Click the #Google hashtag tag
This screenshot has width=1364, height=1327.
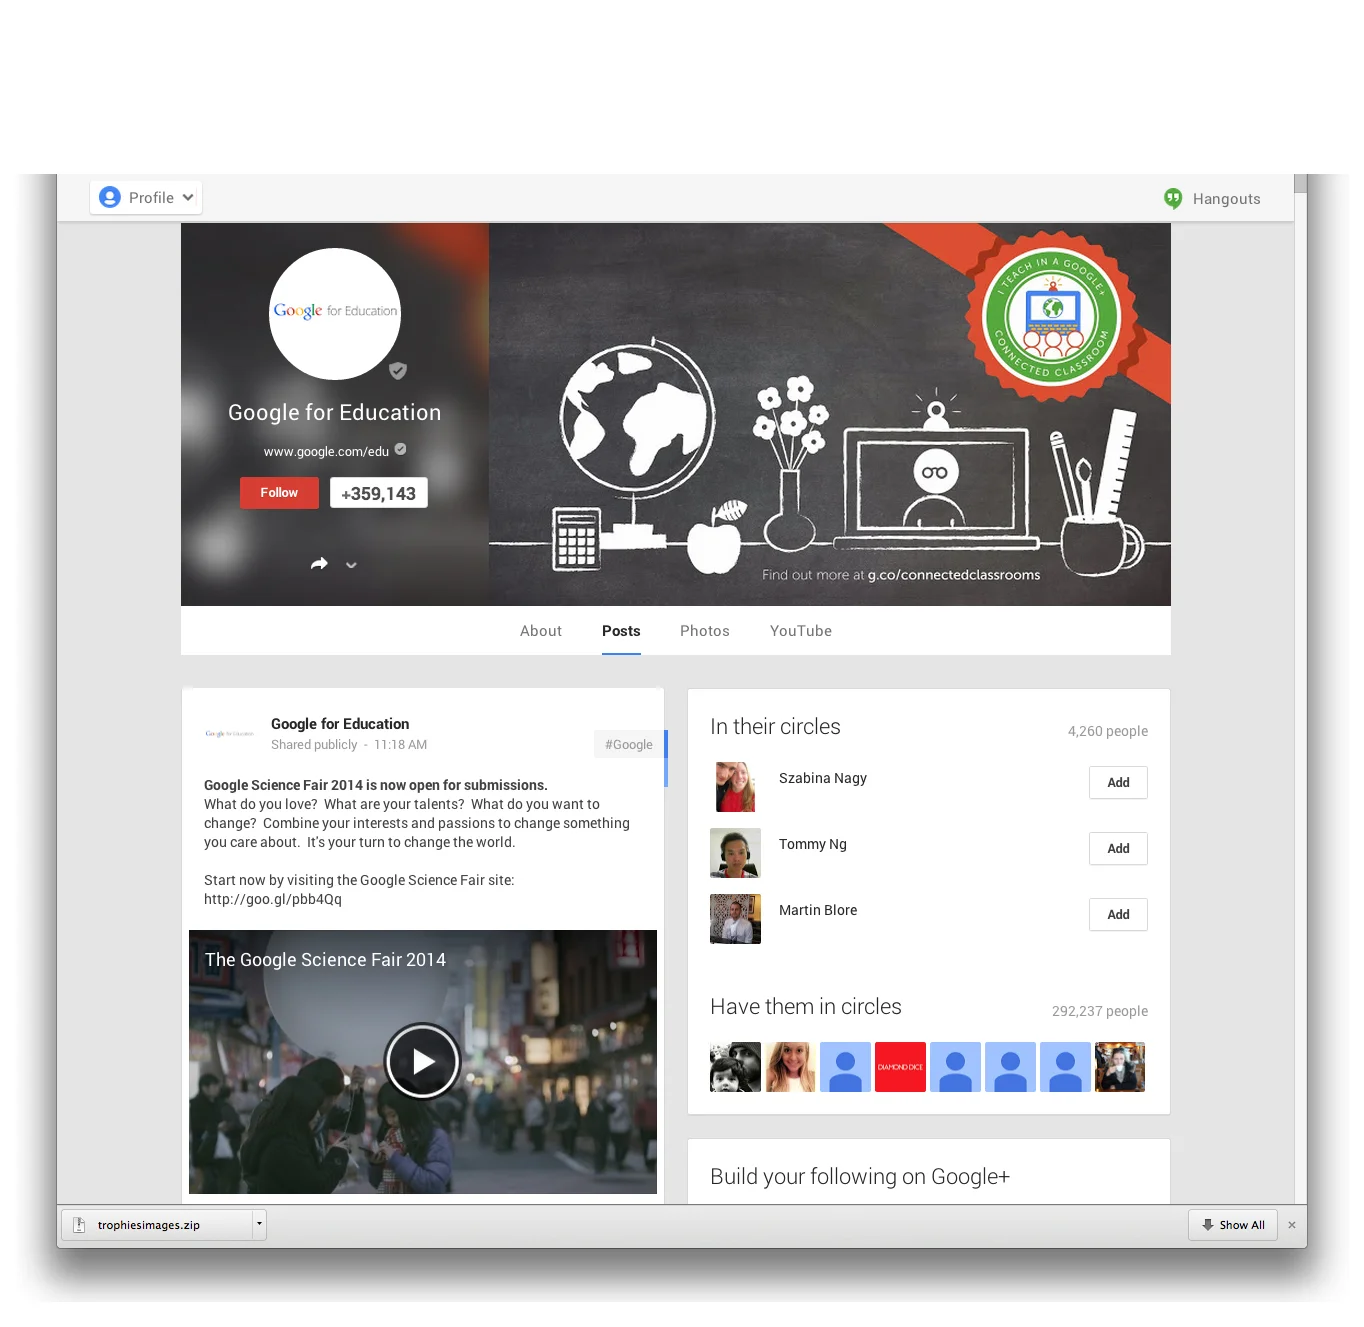[629, 744]
